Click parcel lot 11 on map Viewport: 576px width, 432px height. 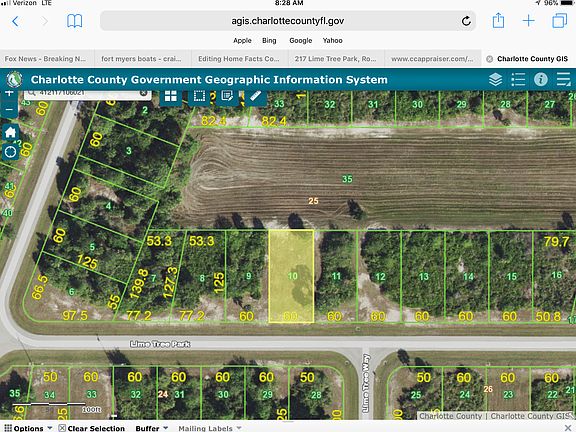[335, 276]
